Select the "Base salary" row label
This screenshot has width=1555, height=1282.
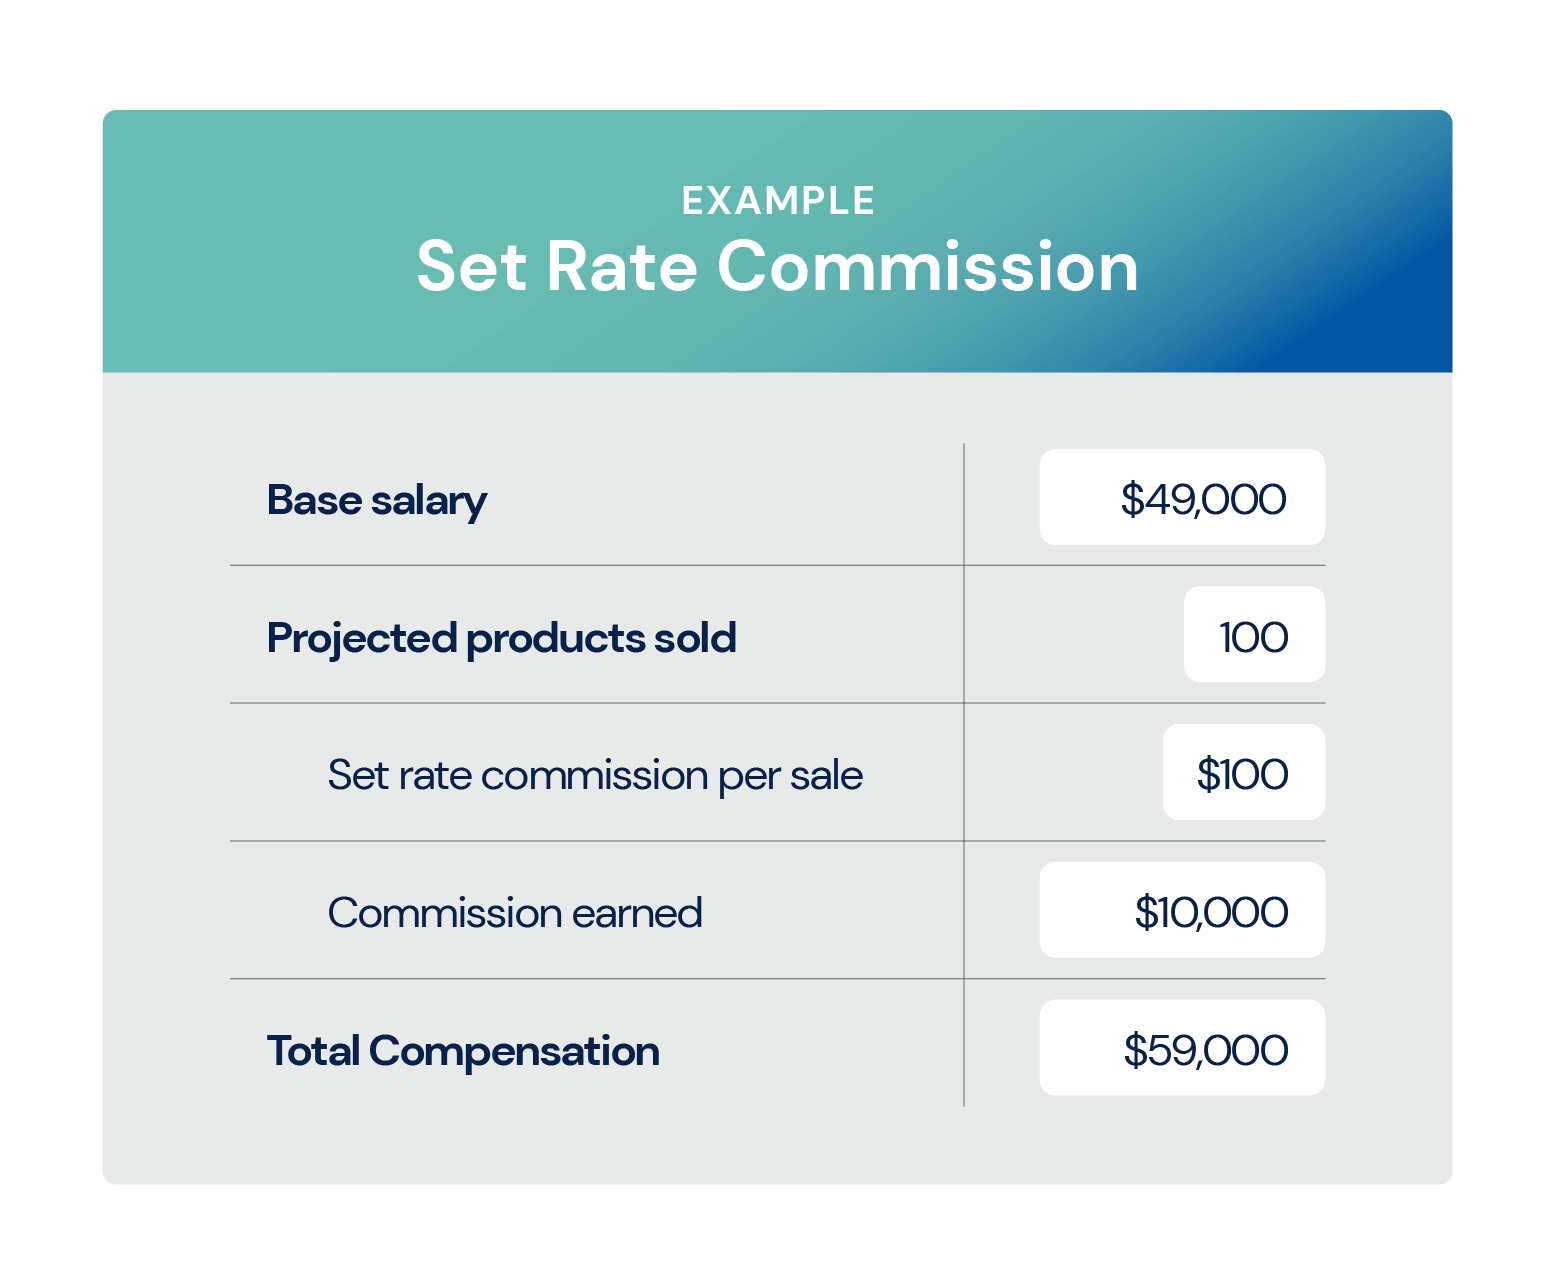pos(376,500)
